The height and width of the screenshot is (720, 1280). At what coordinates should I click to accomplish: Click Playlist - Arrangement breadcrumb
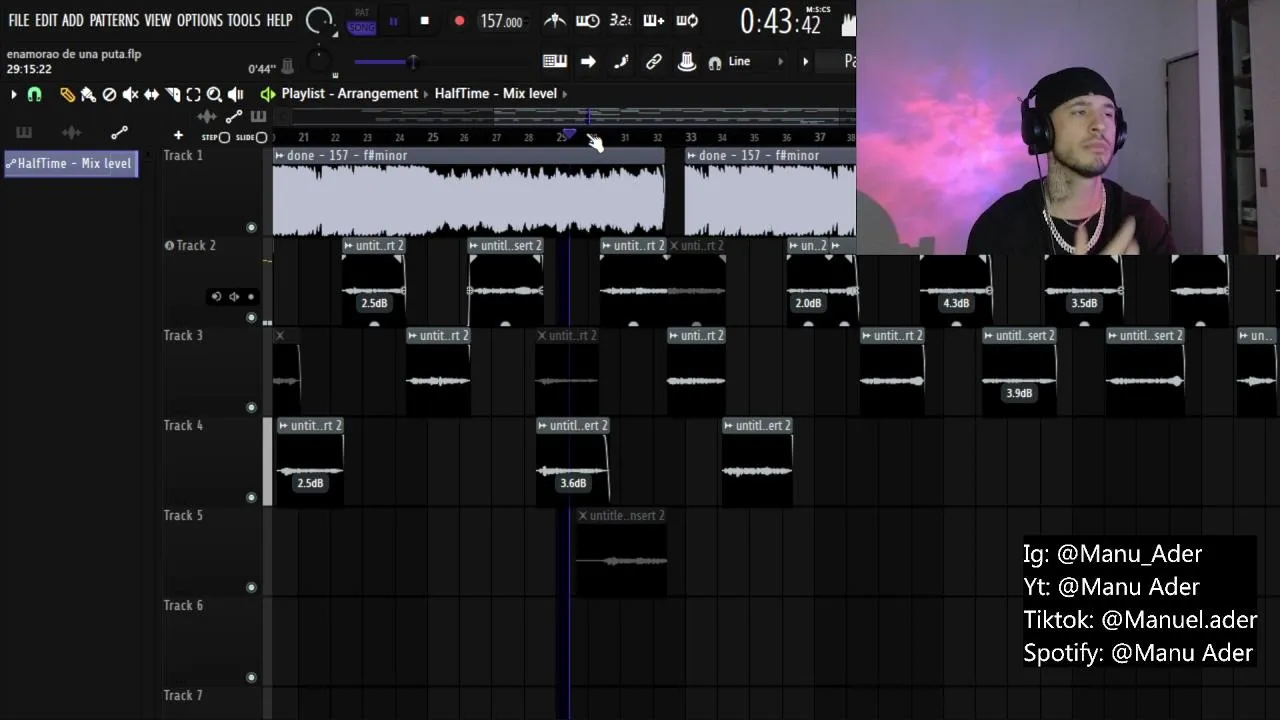pos(350,94)
